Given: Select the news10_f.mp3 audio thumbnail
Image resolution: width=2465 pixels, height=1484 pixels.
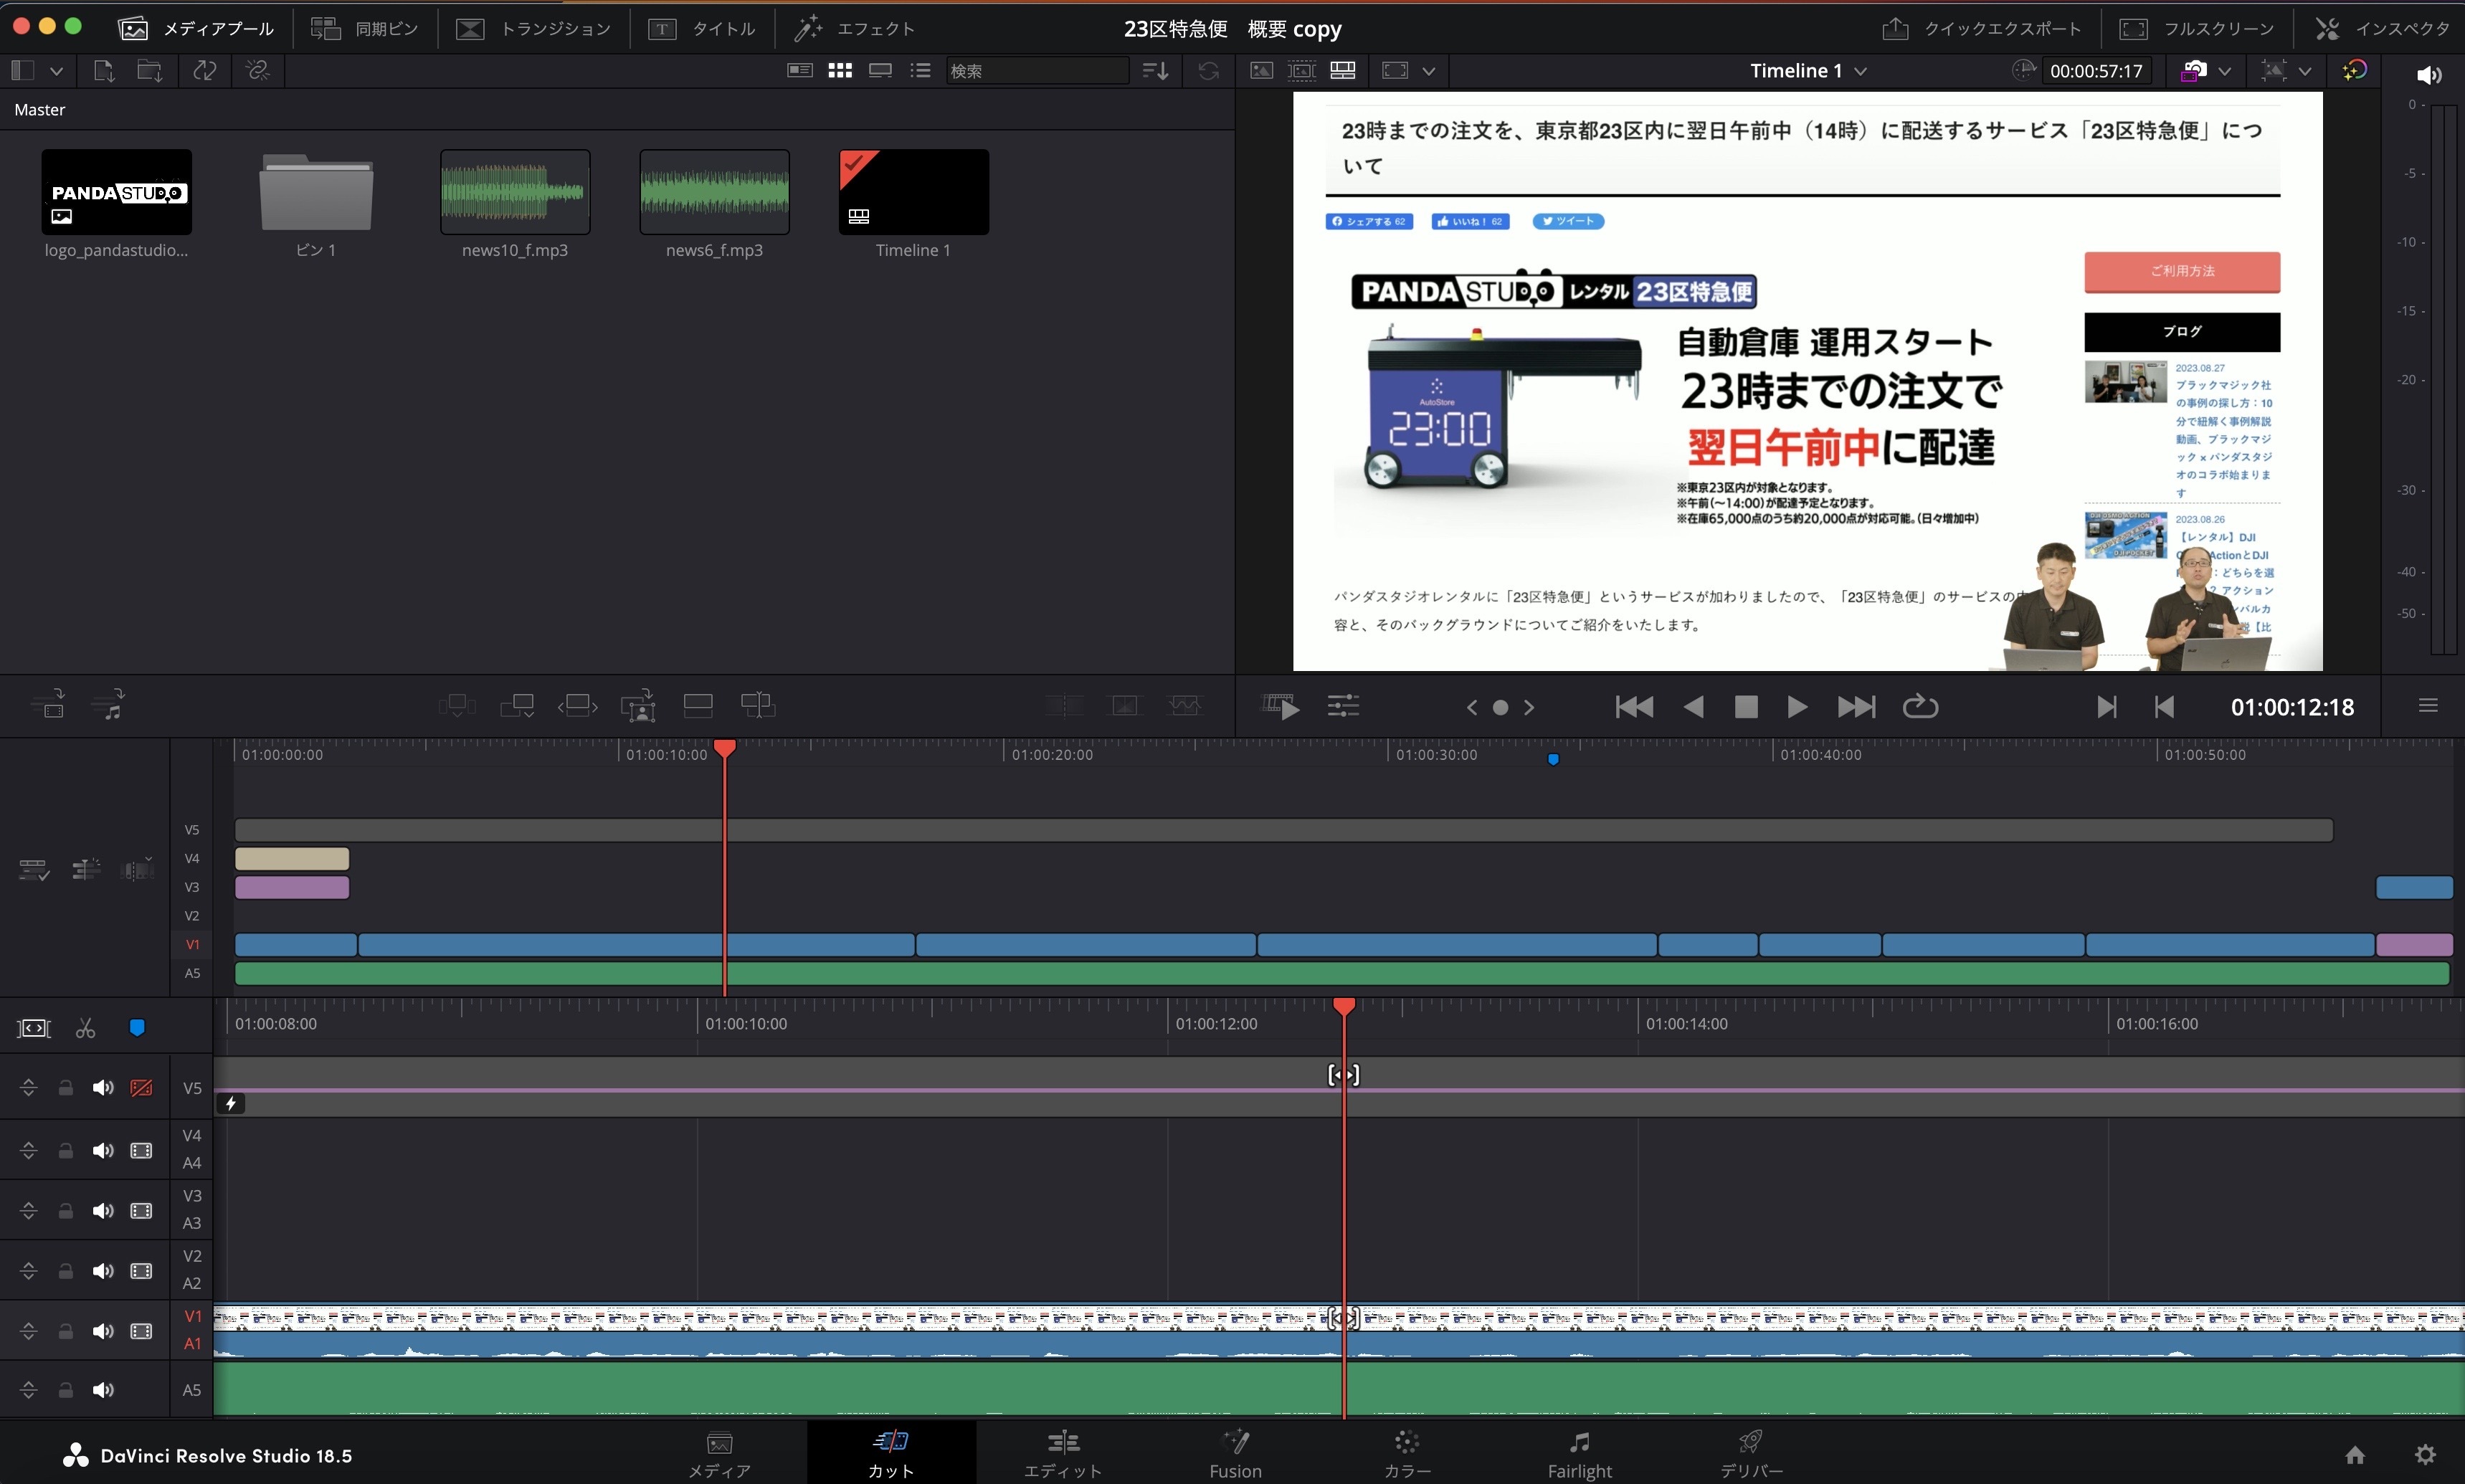Looking at the screenshot, I should coord(515,192).
